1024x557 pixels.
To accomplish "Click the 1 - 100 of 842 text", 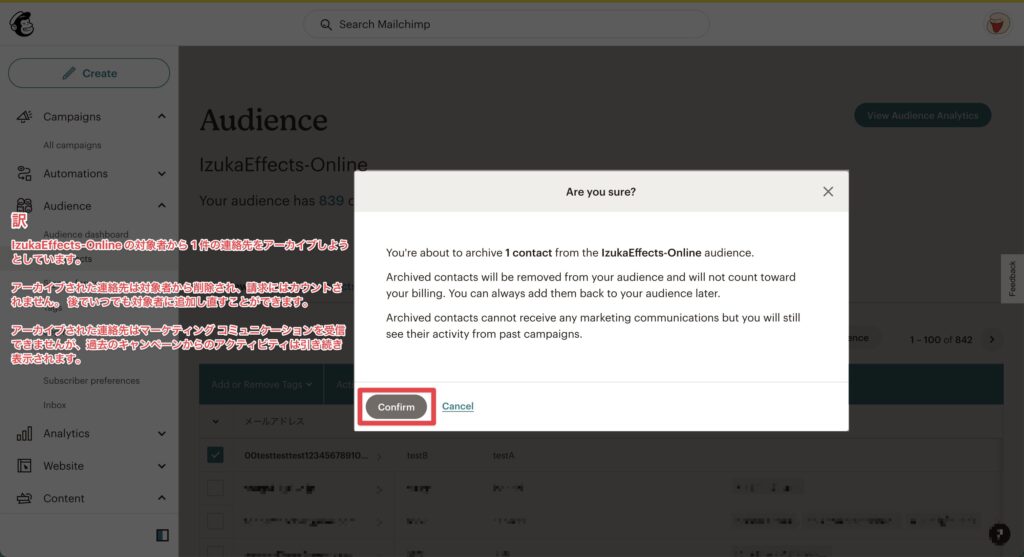I will point(941,340).
